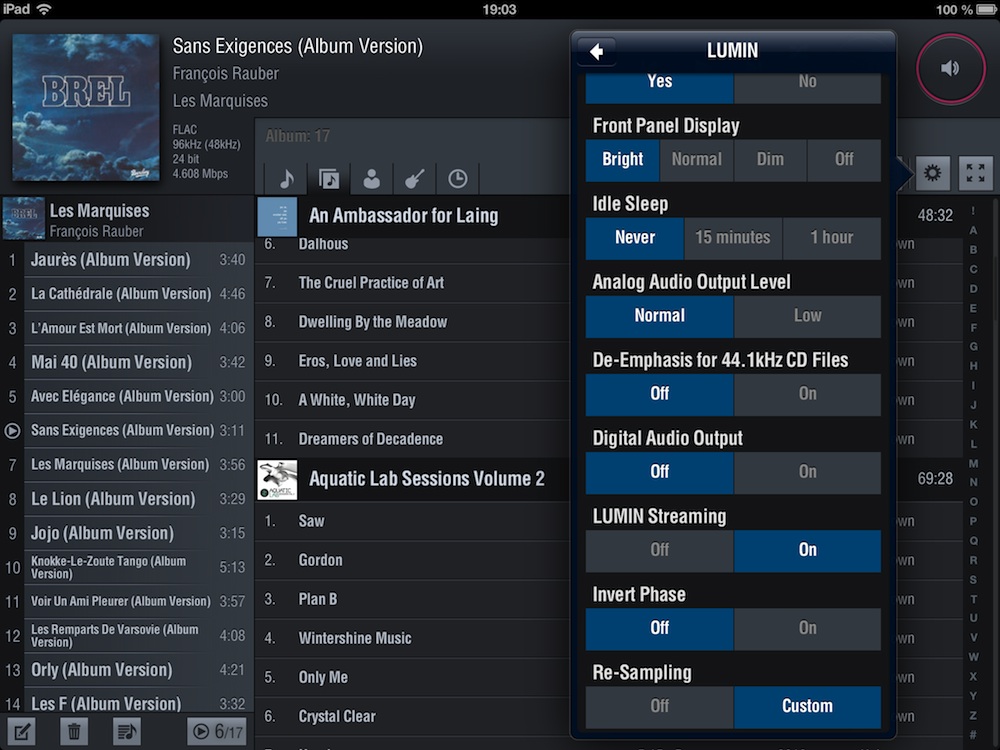Browse recently added with the clock tab
This screenshot has height=750, width=1000.
point(457,179)
